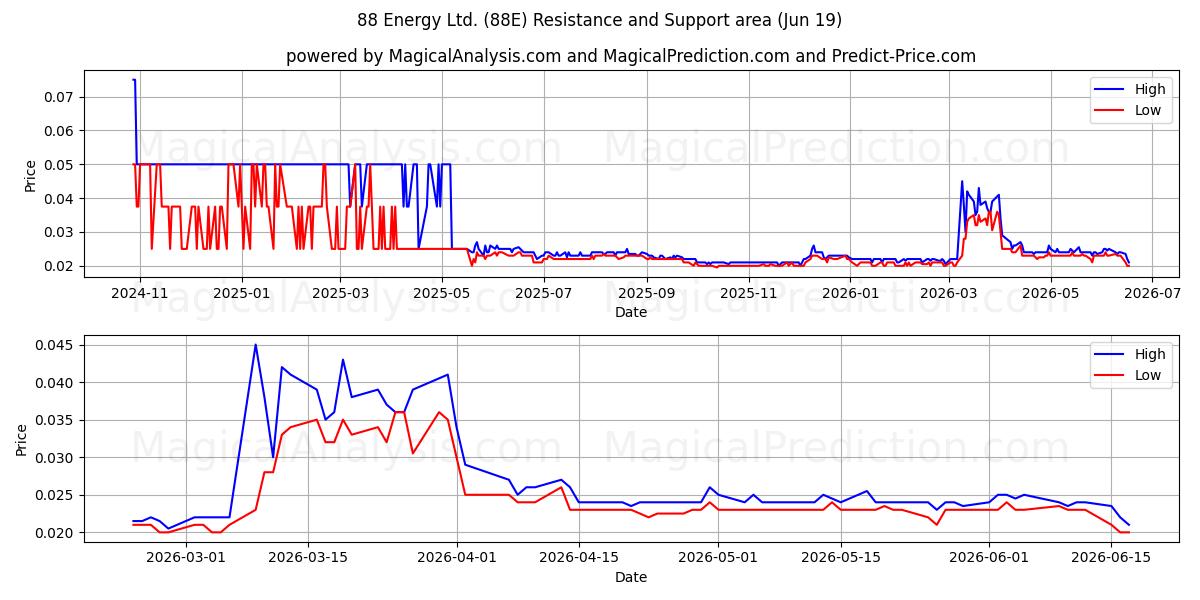Click the '0.045' y-axis label in bottom chart
Viewport: 1200px width, 600px height.
click(56, 346)
